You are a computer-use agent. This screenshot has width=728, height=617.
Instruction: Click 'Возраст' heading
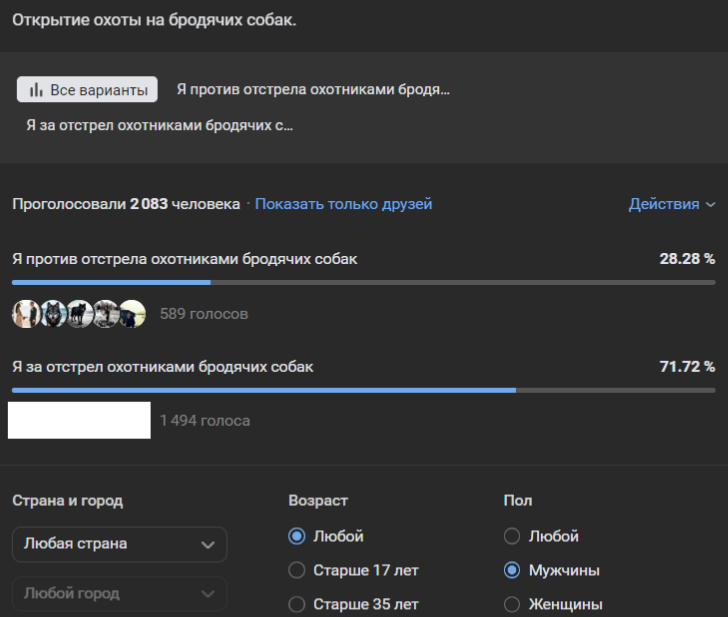[x=318, y=500]
